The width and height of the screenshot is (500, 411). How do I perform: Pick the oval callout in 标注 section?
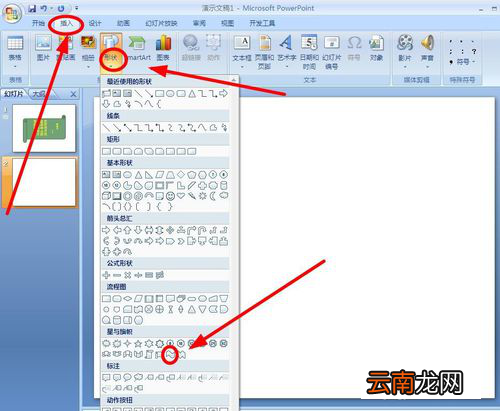[127, 377]
